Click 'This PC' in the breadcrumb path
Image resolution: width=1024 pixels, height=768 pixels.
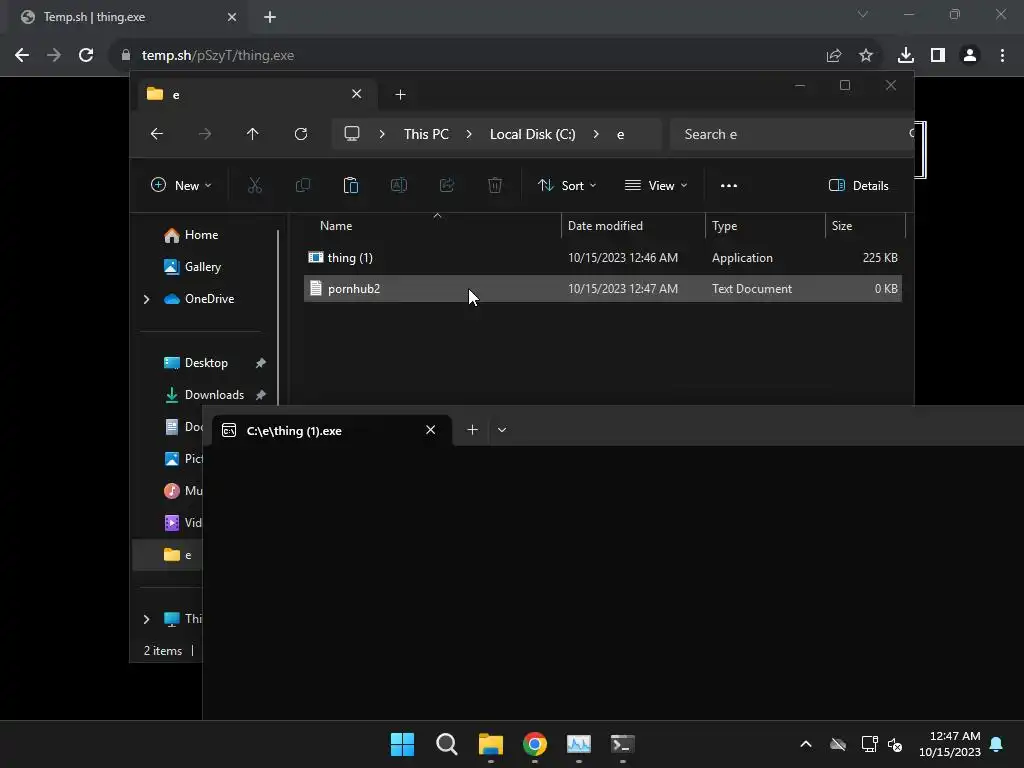coord(426,134)
